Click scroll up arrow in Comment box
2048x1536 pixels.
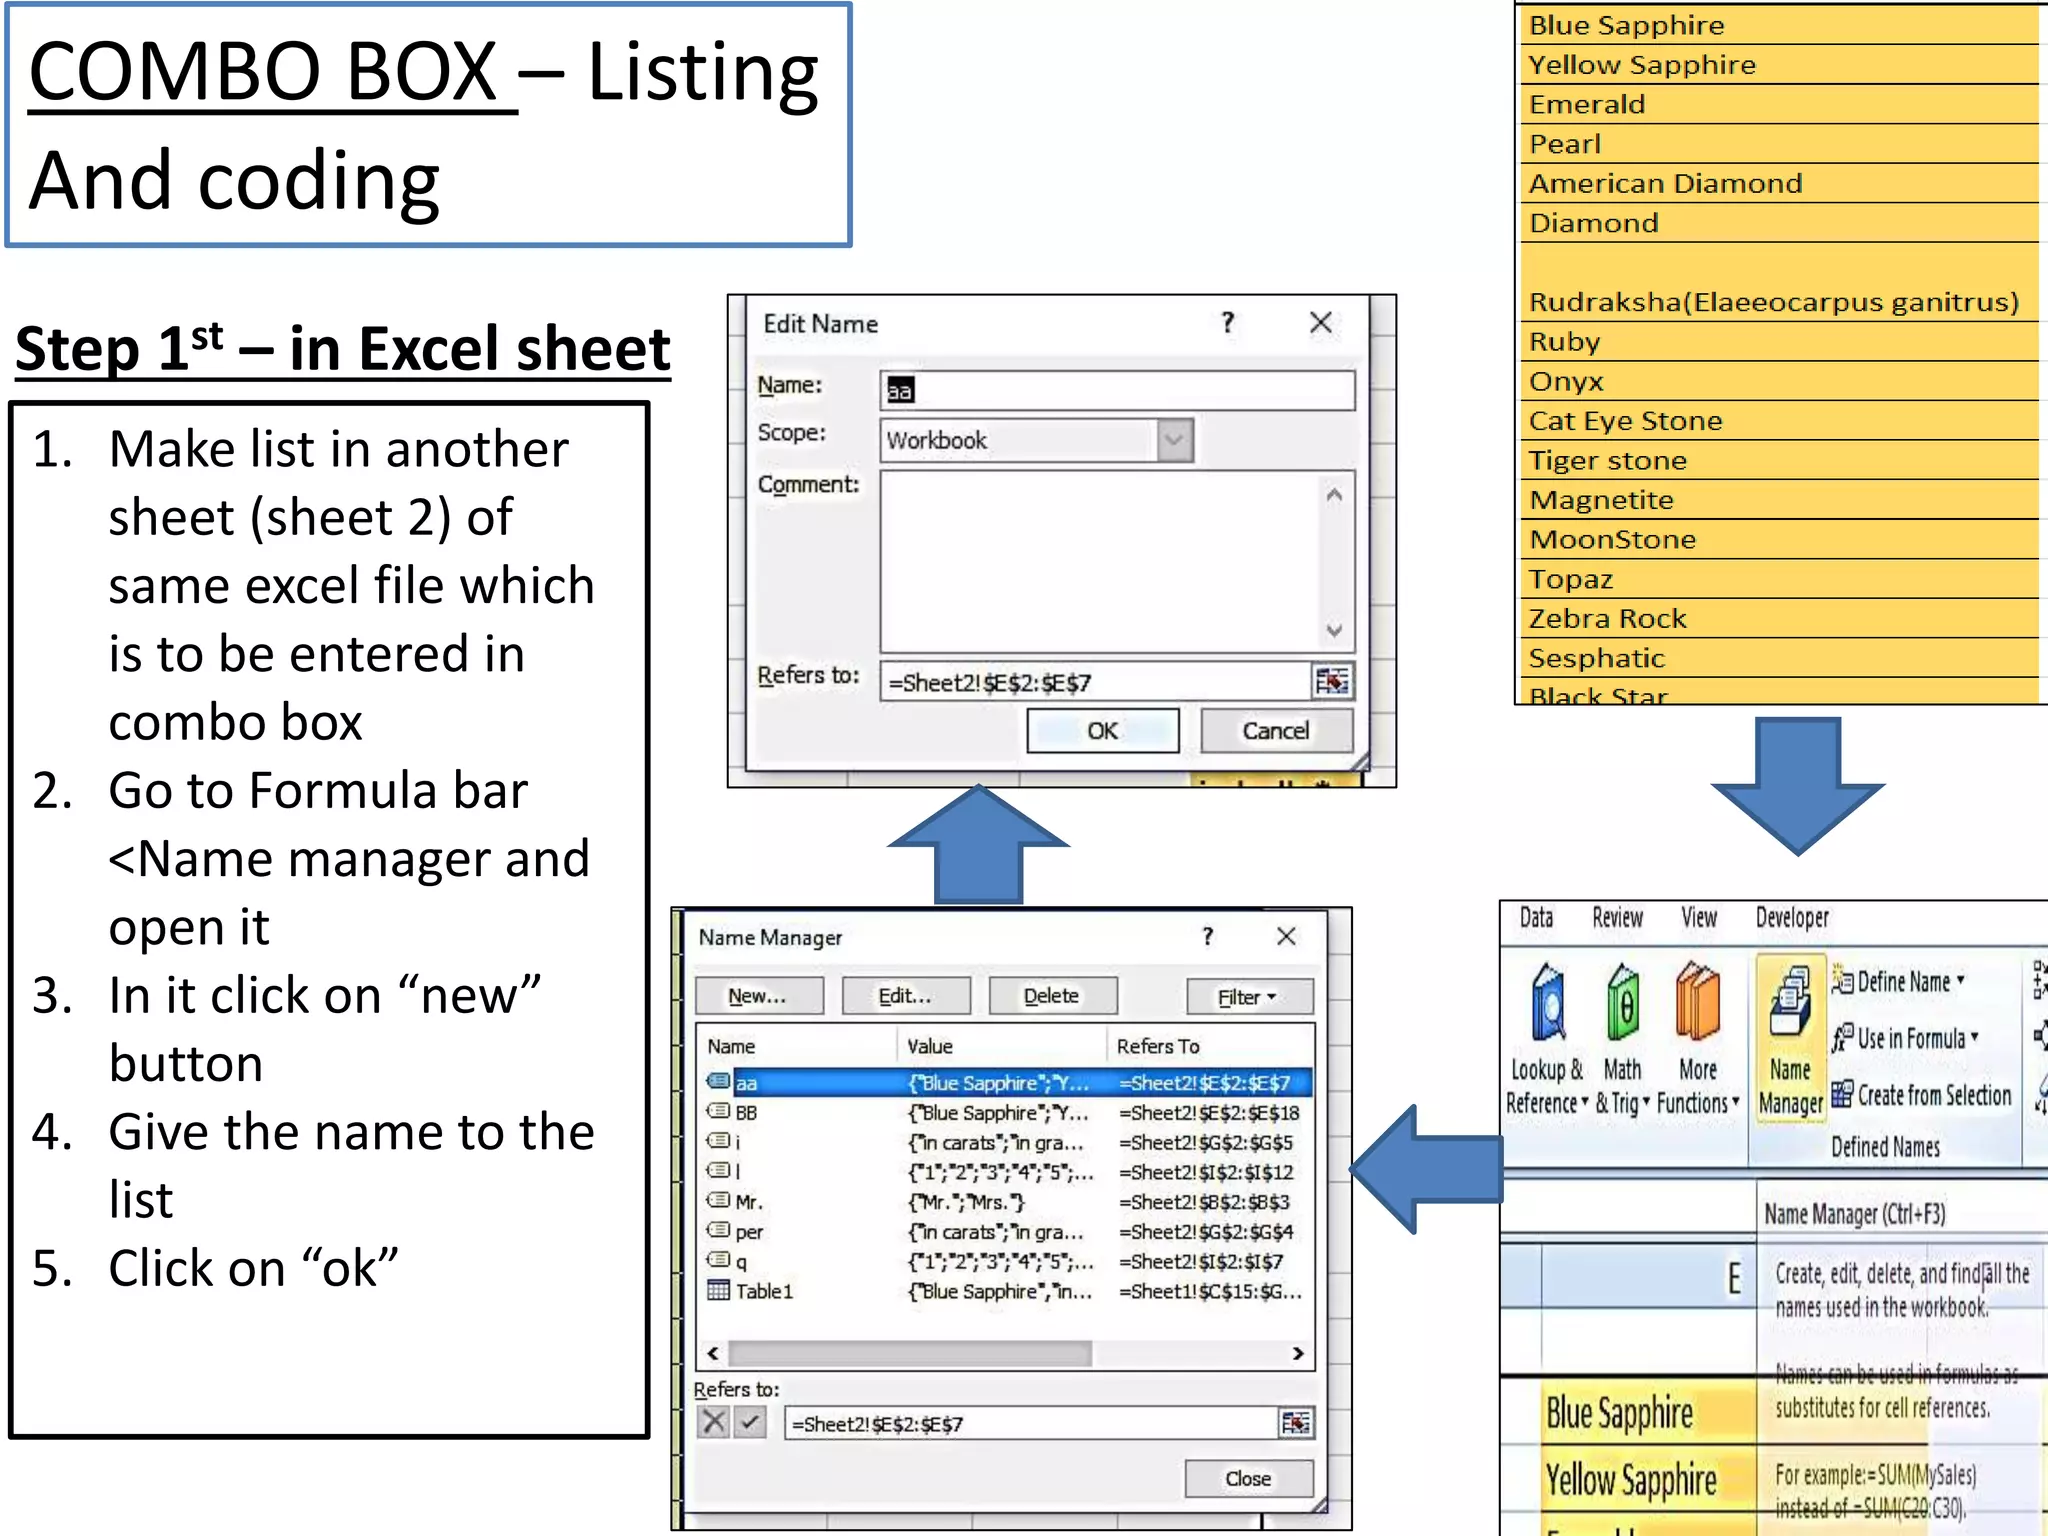point(1334,495)
